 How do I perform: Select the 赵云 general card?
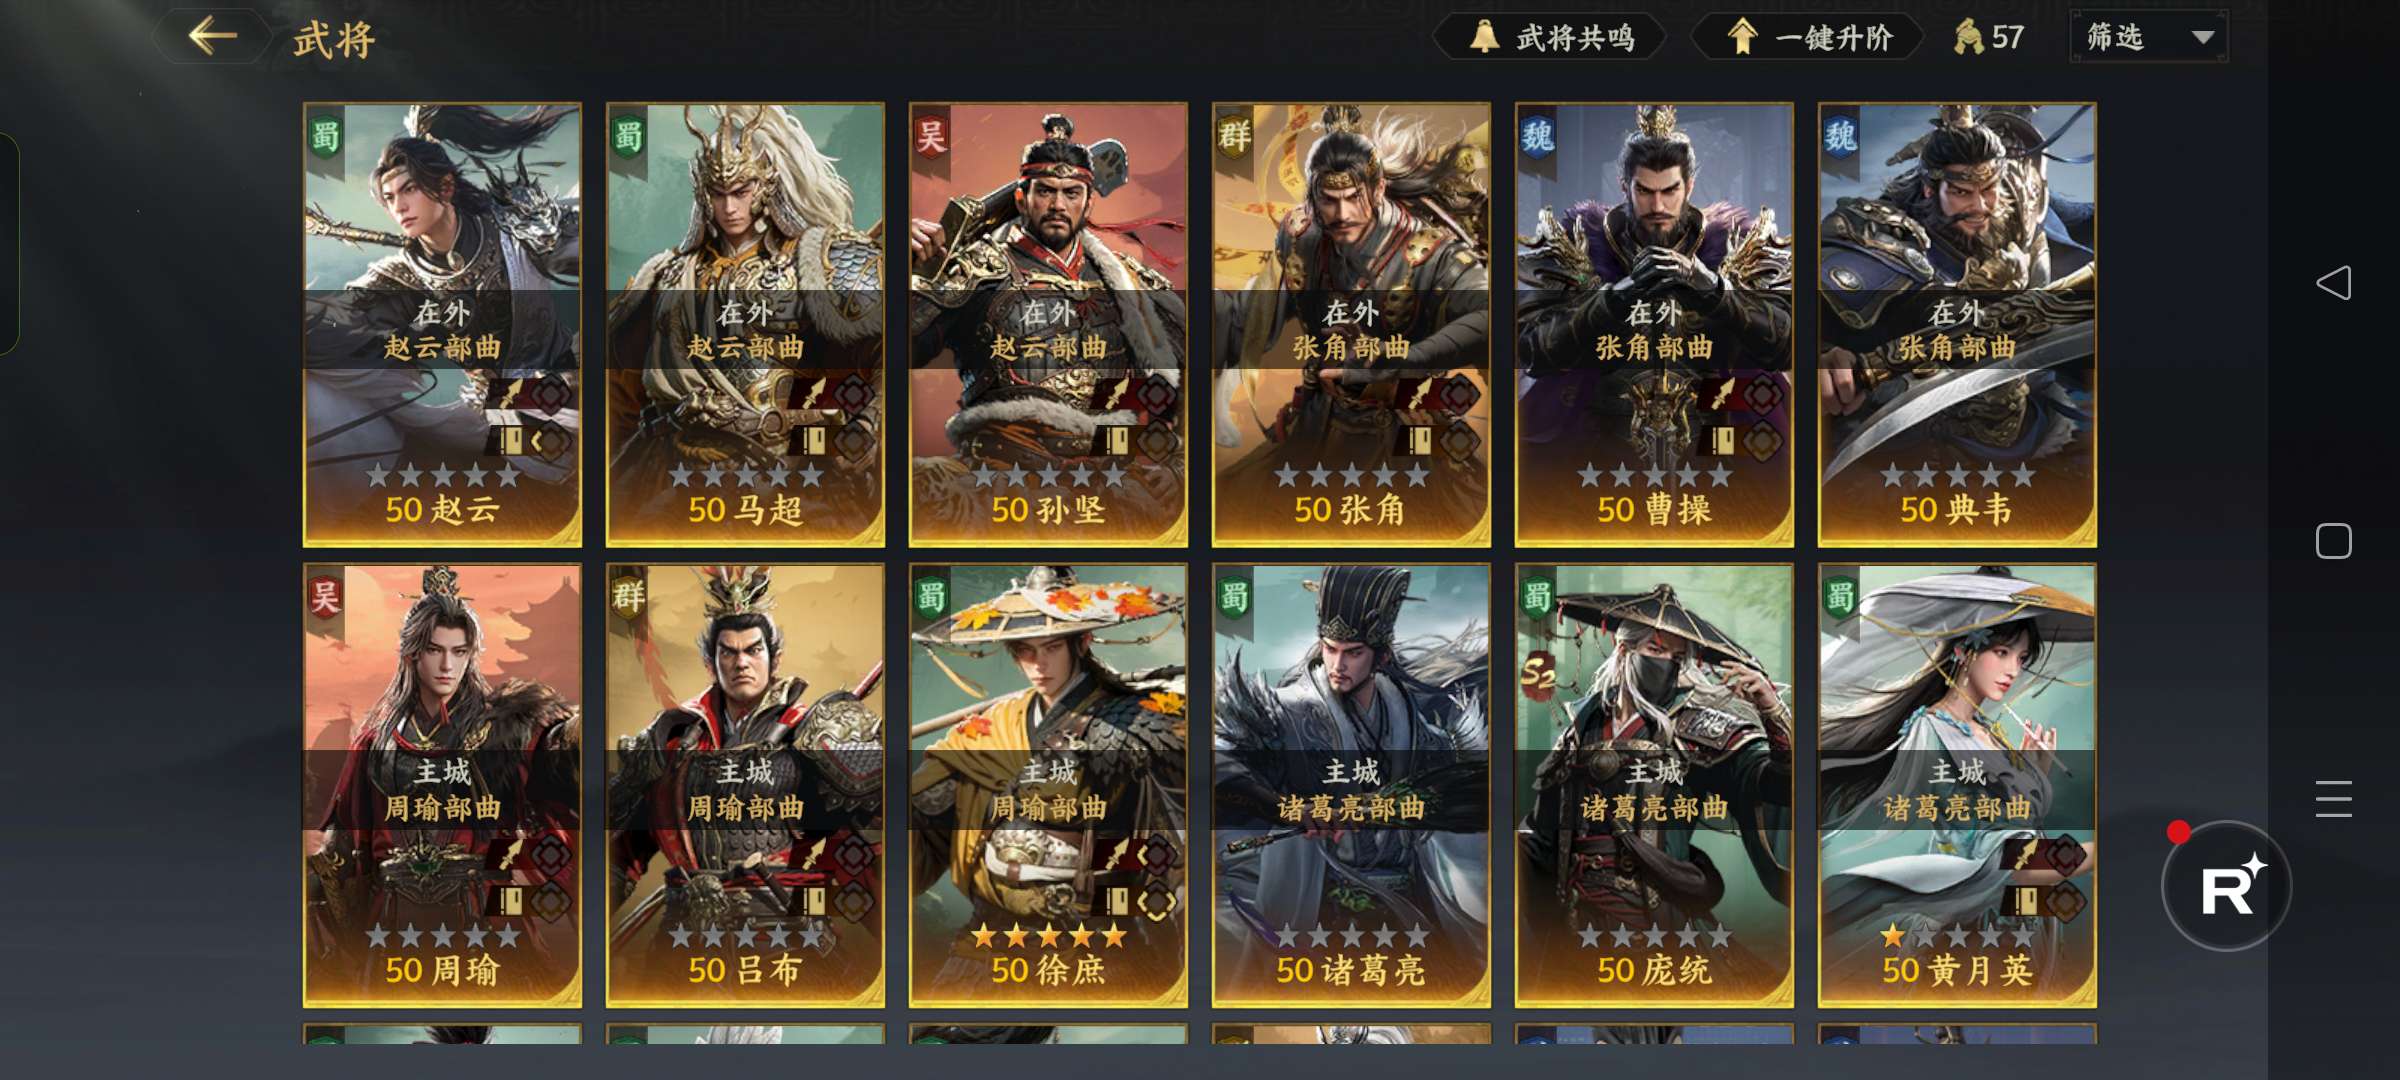coord(442,325)
